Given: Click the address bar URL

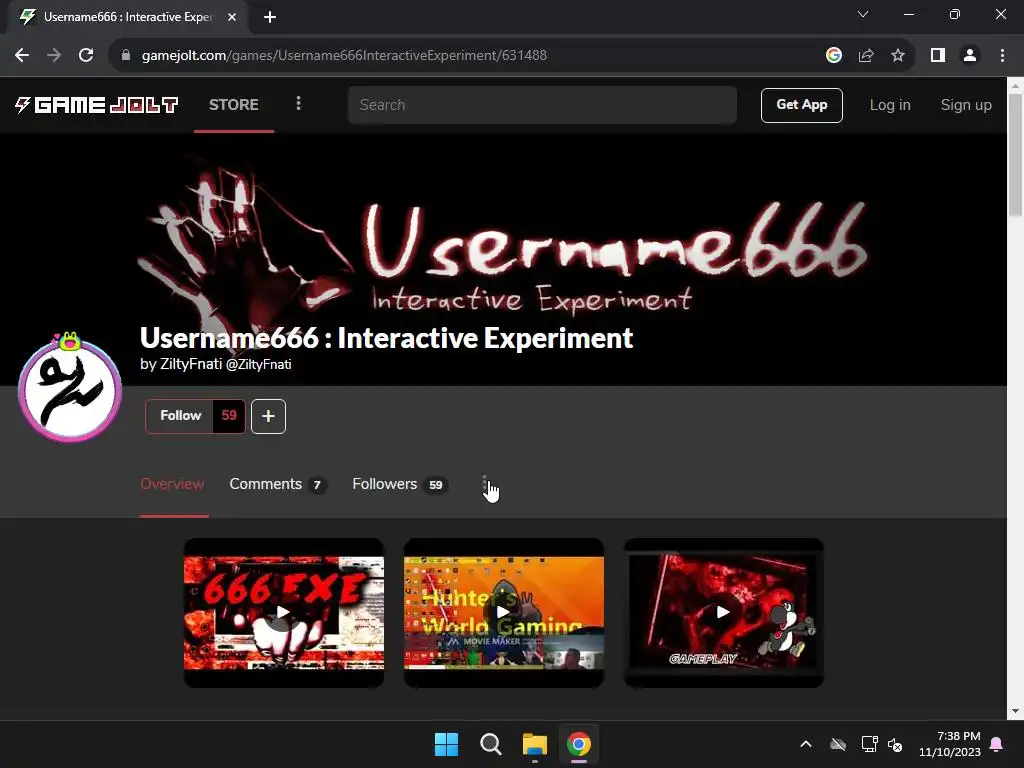Looking at the screenshot, I should click(x=344, y=56).
